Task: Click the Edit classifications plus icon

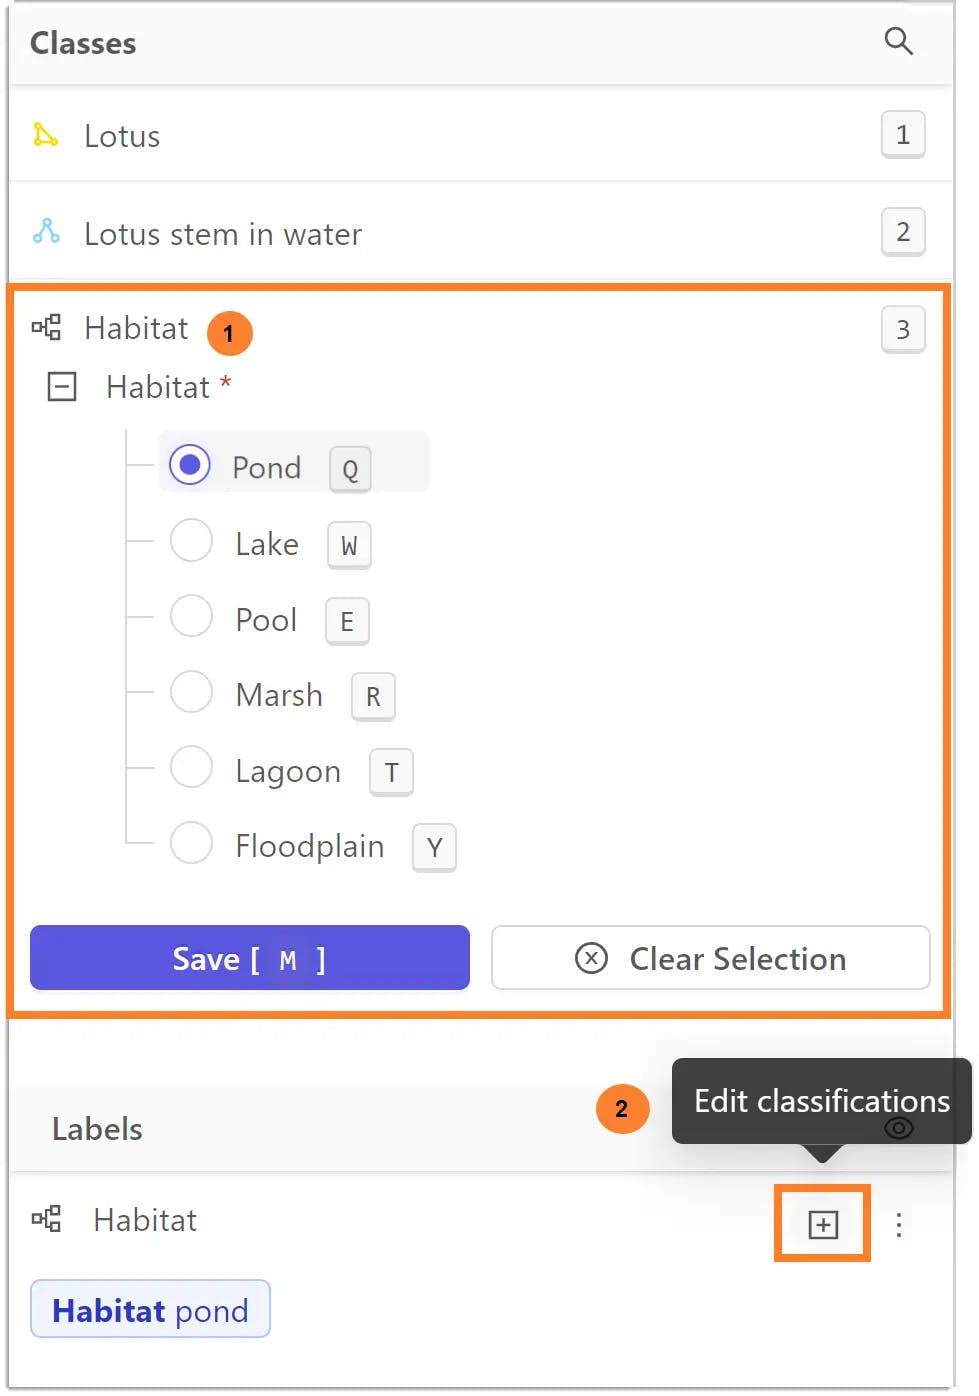Action: 822,1224
